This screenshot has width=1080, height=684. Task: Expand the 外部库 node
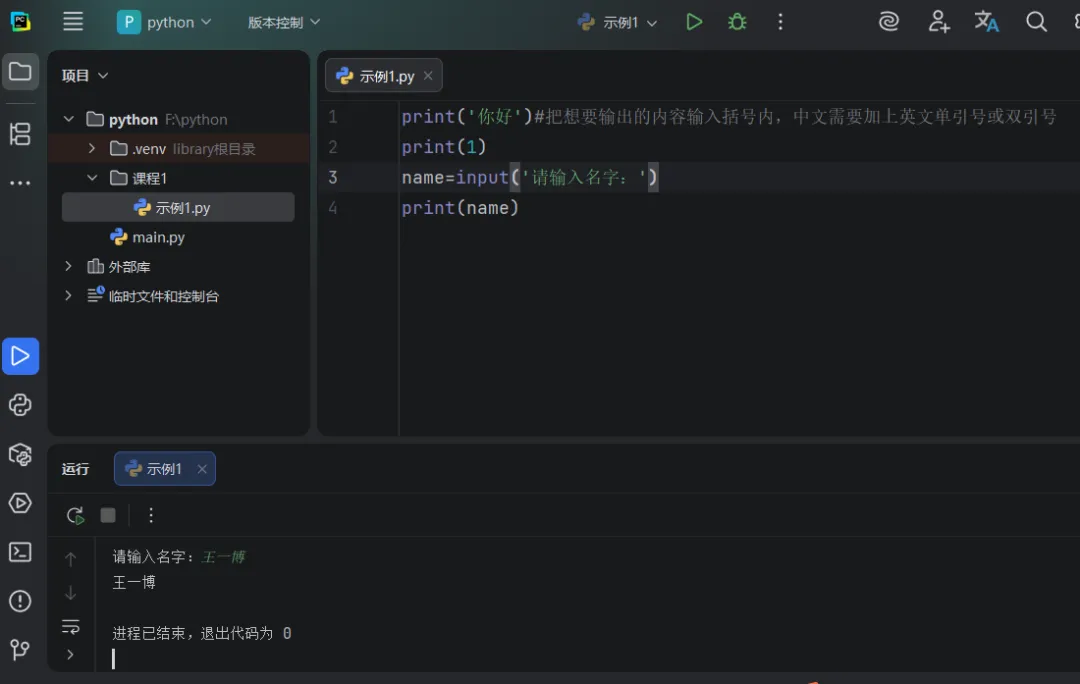pos(68,266)
